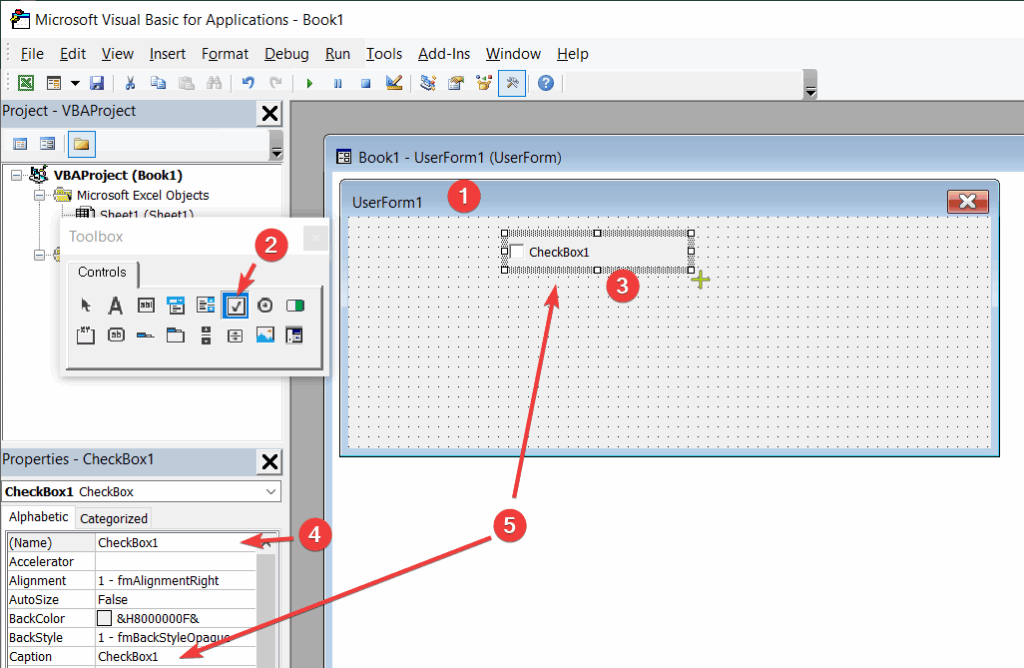Open the CheckBox1 object dropdown in Properties
The image size is (1024, 668).
[x=271, y=492]
